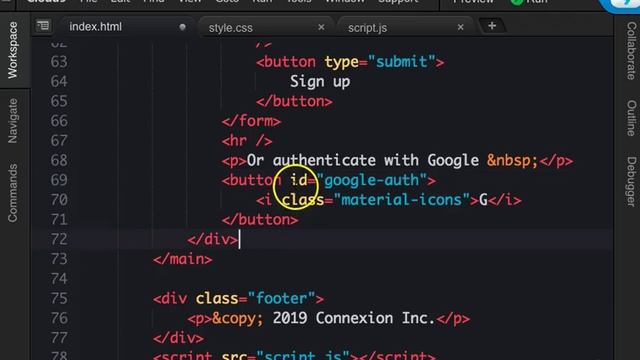Open the Outline panel on the right

point(631,118)
